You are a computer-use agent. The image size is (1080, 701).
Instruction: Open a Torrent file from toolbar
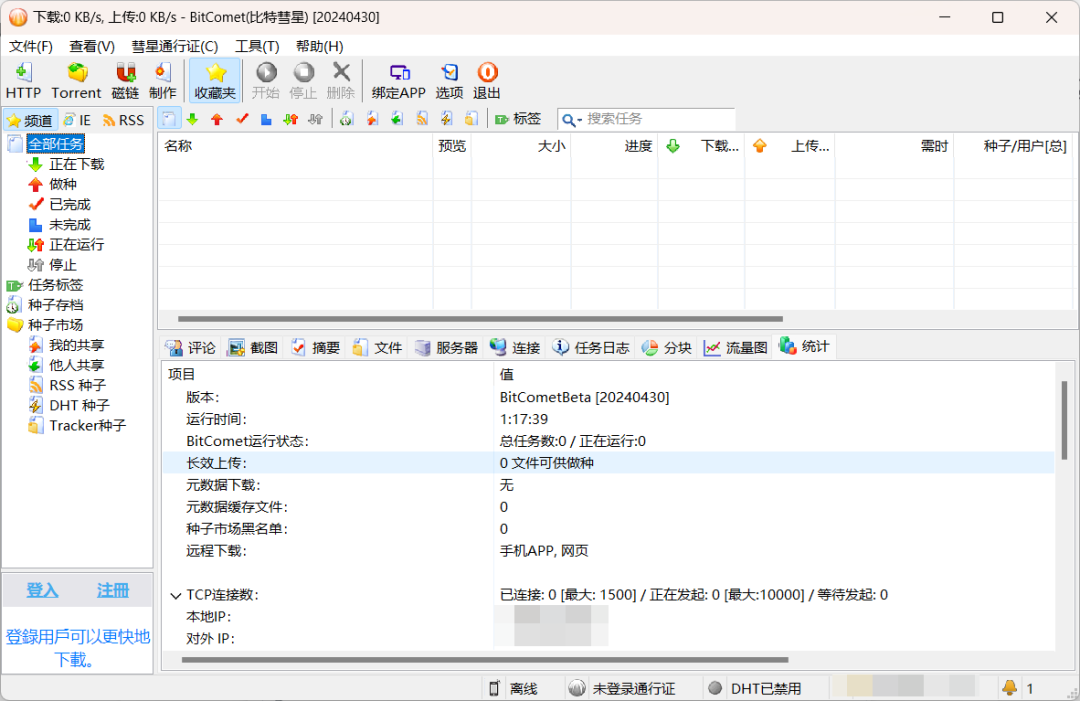[x=76, y=81]
